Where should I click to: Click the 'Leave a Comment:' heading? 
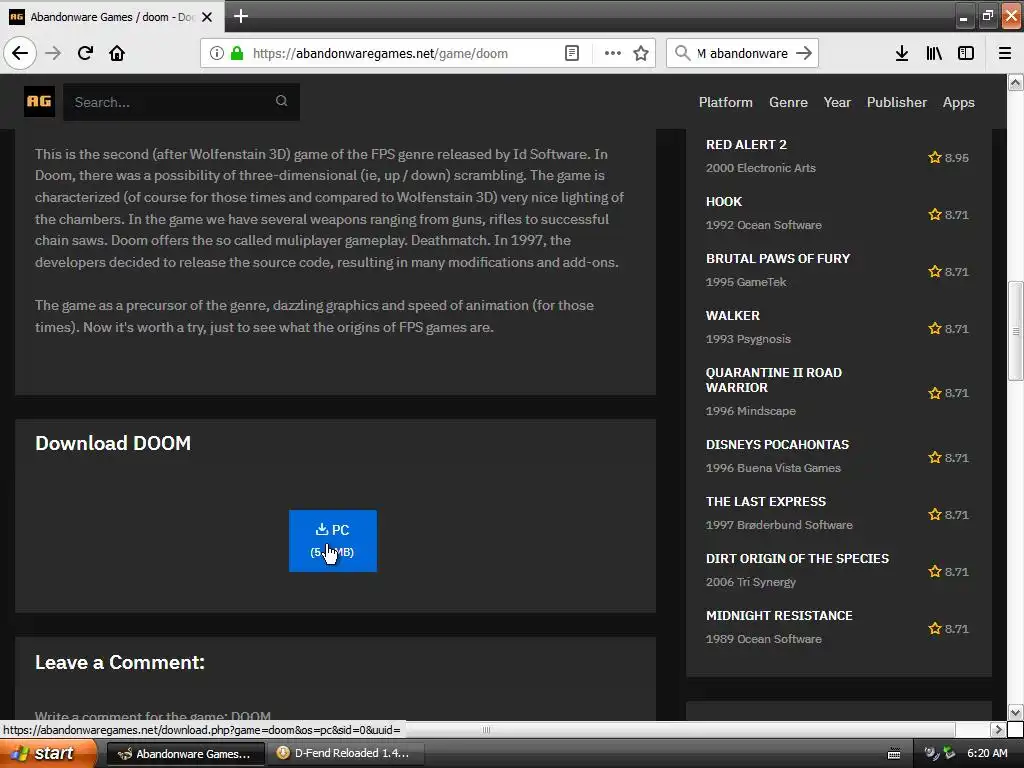[120, 662]
